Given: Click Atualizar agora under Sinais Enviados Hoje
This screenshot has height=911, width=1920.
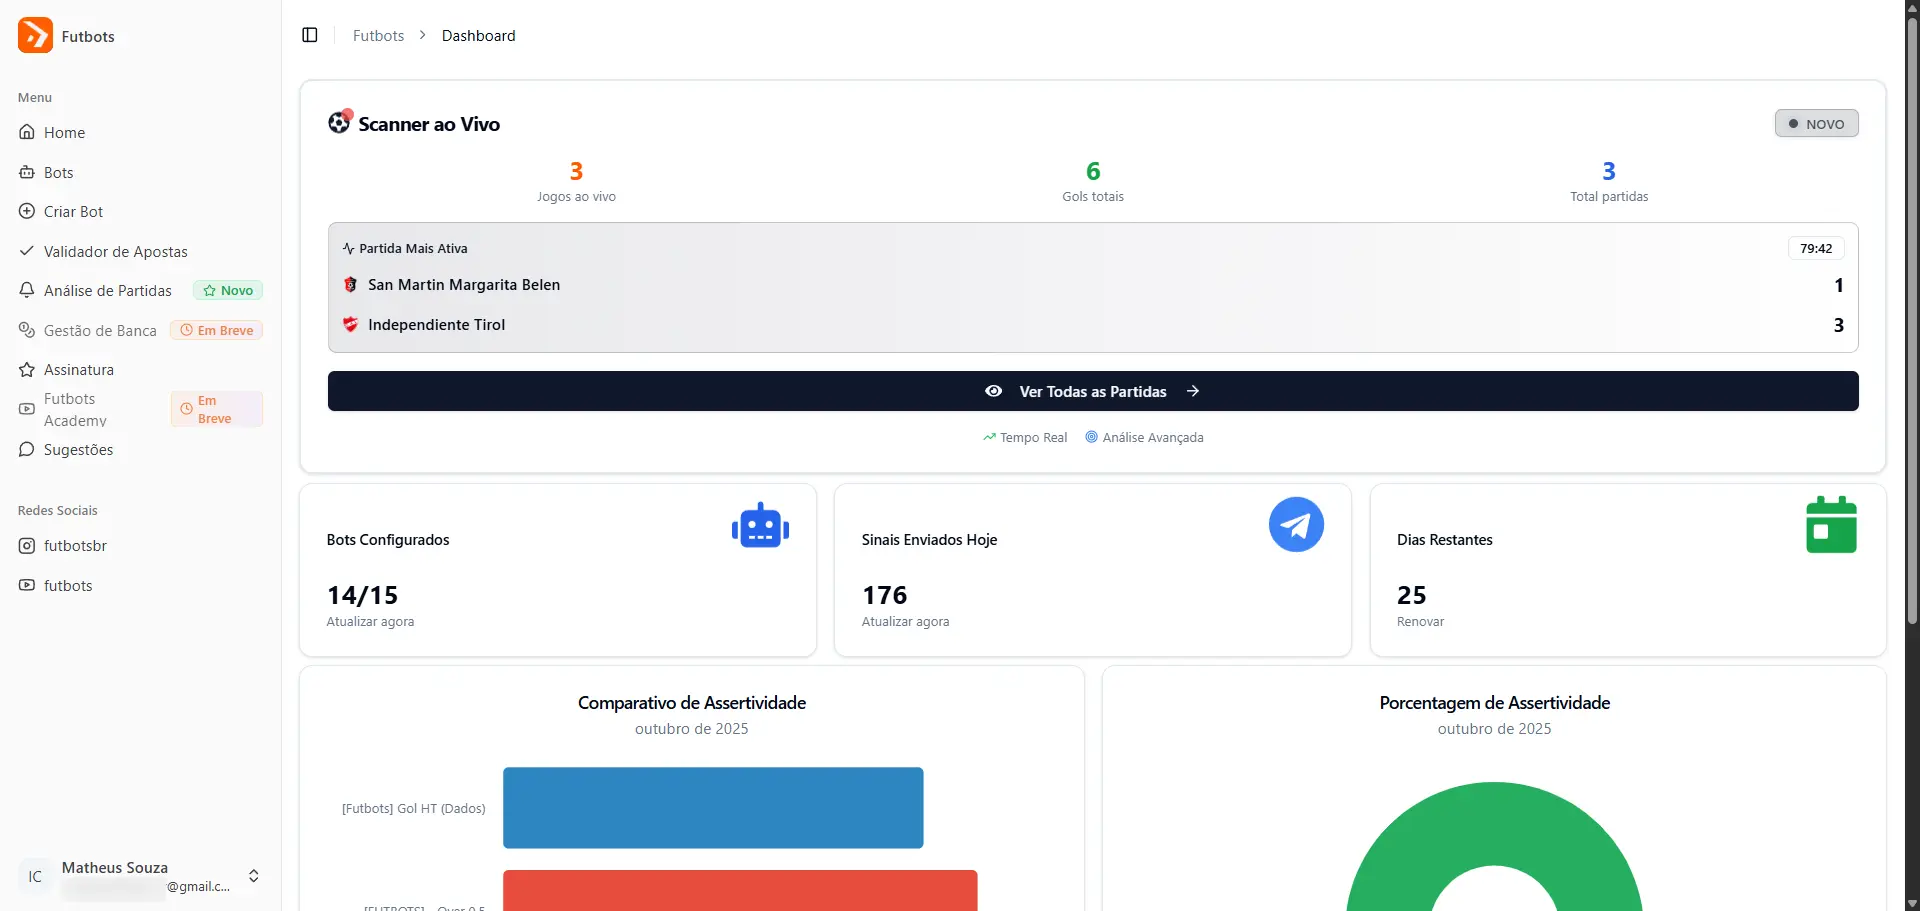Looking at the screenshot, I should point(905,621).
